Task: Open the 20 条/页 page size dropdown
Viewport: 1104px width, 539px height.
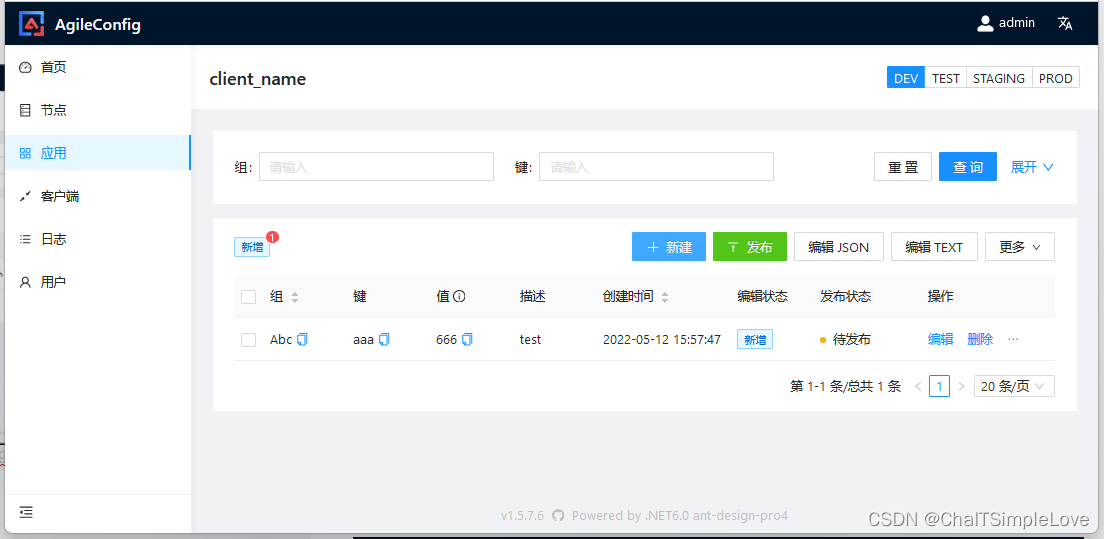Action: coord(1014,386)
